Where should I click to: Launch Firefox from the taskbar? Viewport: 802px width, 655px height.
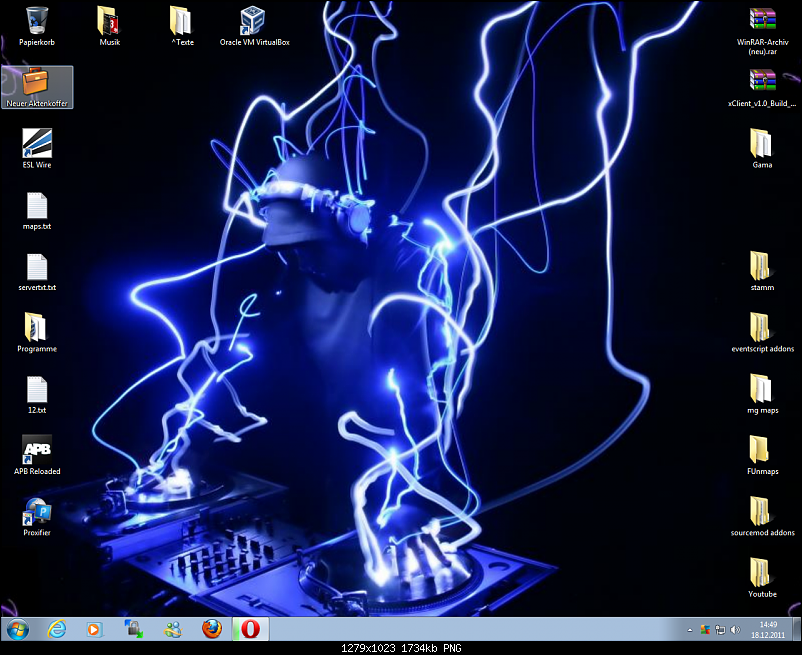[211, 629]
